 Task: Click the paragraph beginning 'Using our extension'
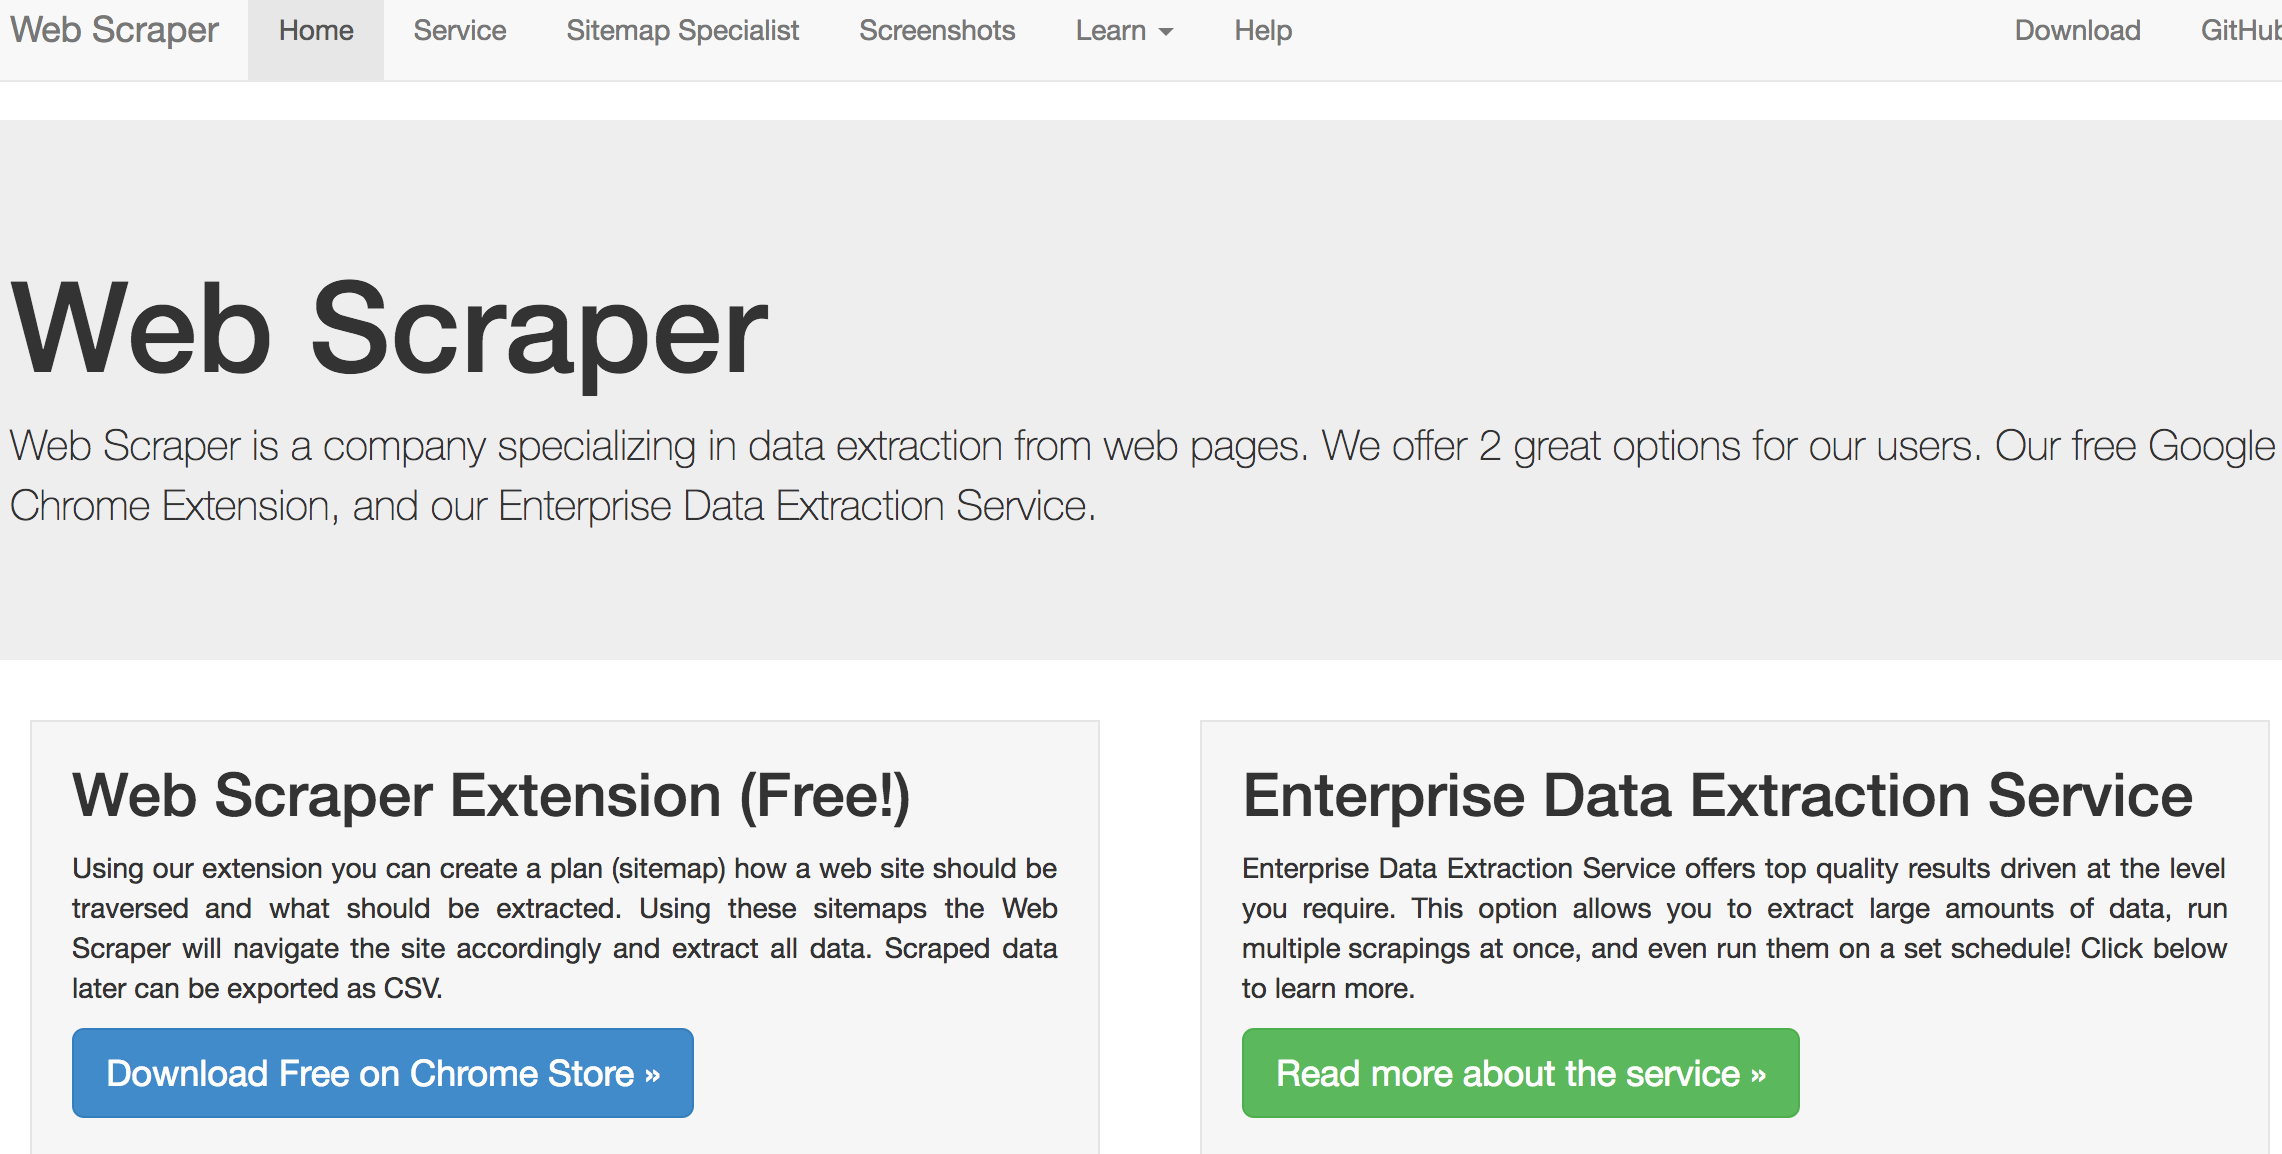(x=565, y=928)
